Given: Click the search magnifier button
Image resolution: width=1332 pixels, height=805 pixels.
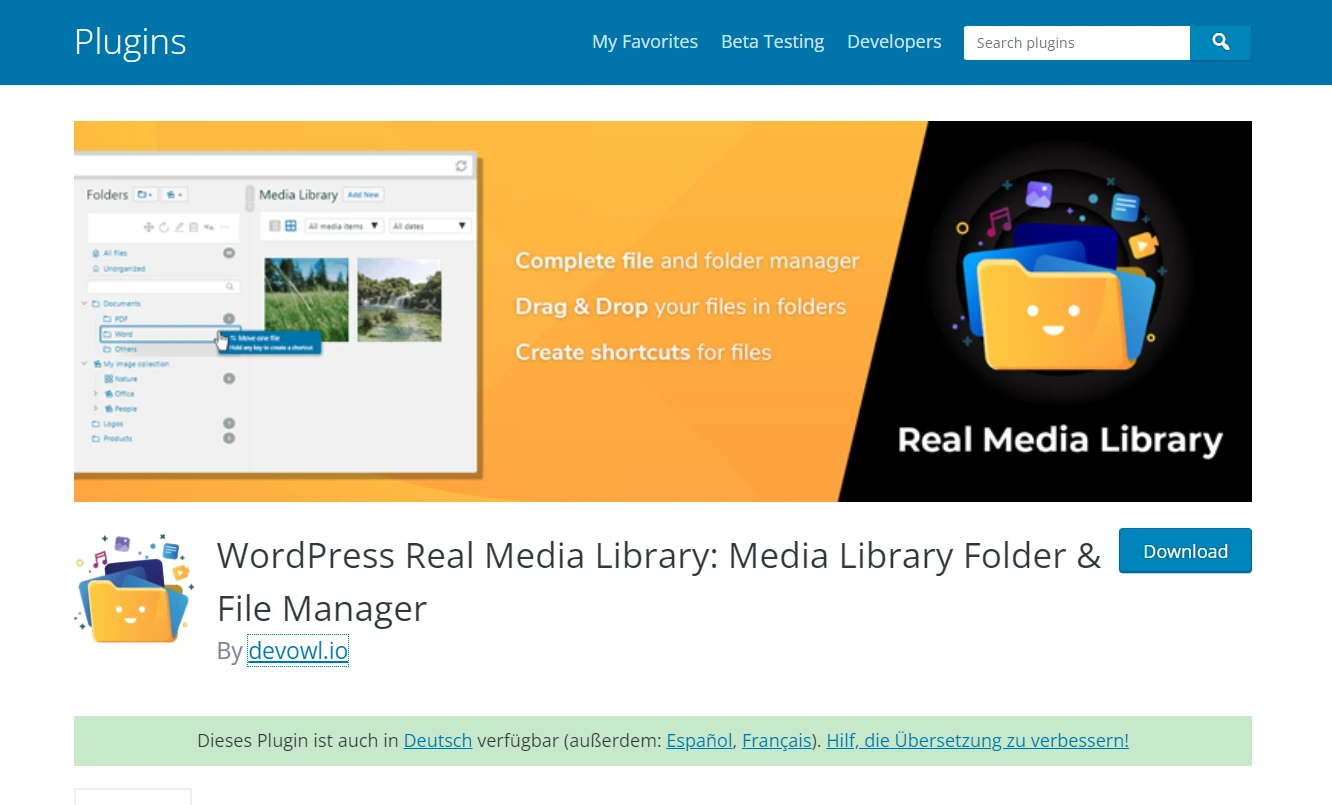Looking at the screenshot, I should [1220, 42].
